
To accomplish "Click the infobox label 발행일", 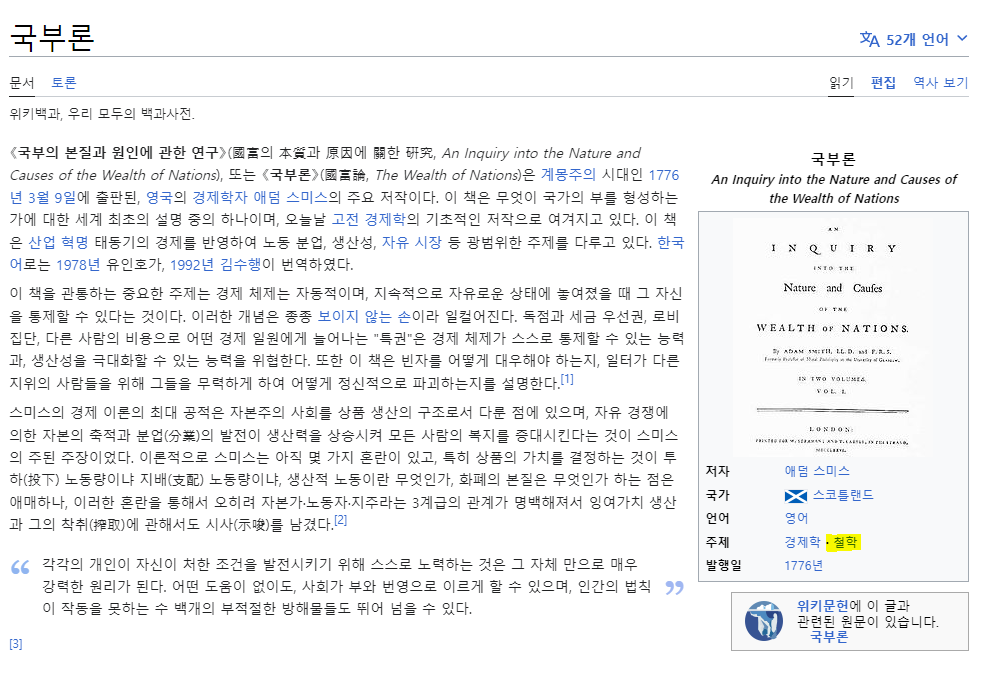I will pos(724,565).
